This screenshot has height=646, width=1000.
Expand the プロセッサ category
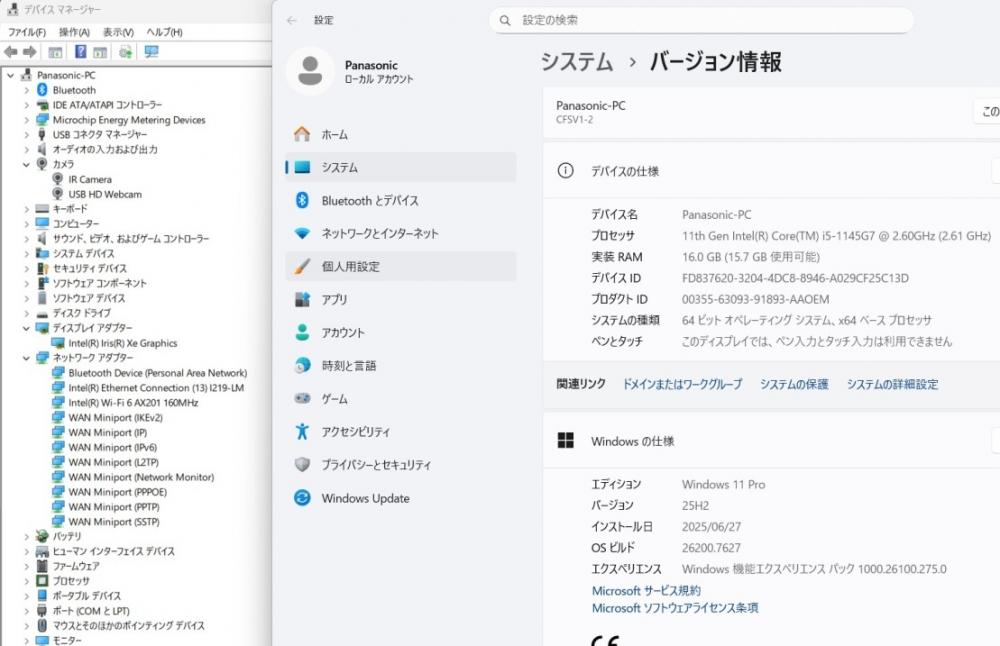tap(26, 581)
